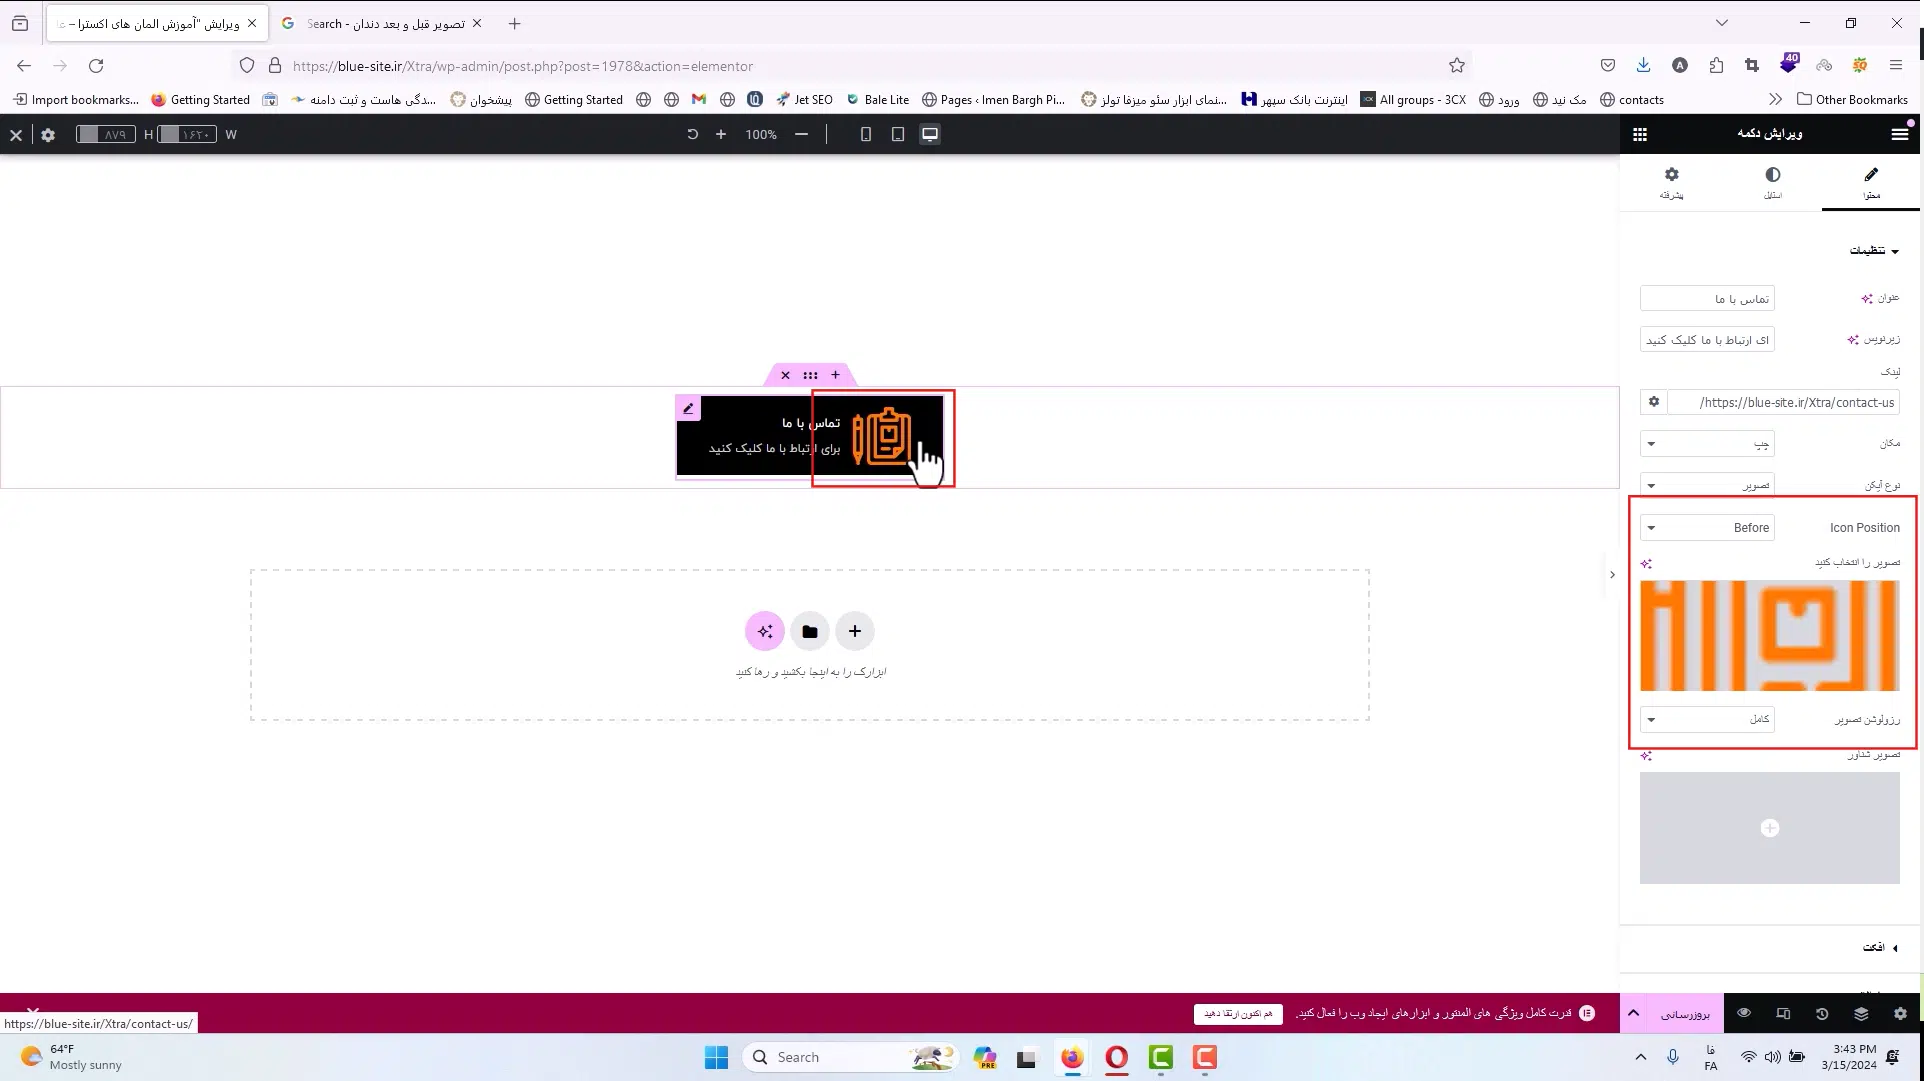Viewport: 1924px width, 1081px height.
Task: Switch to the استایل (Style) tab
Action: (1772, 183)
